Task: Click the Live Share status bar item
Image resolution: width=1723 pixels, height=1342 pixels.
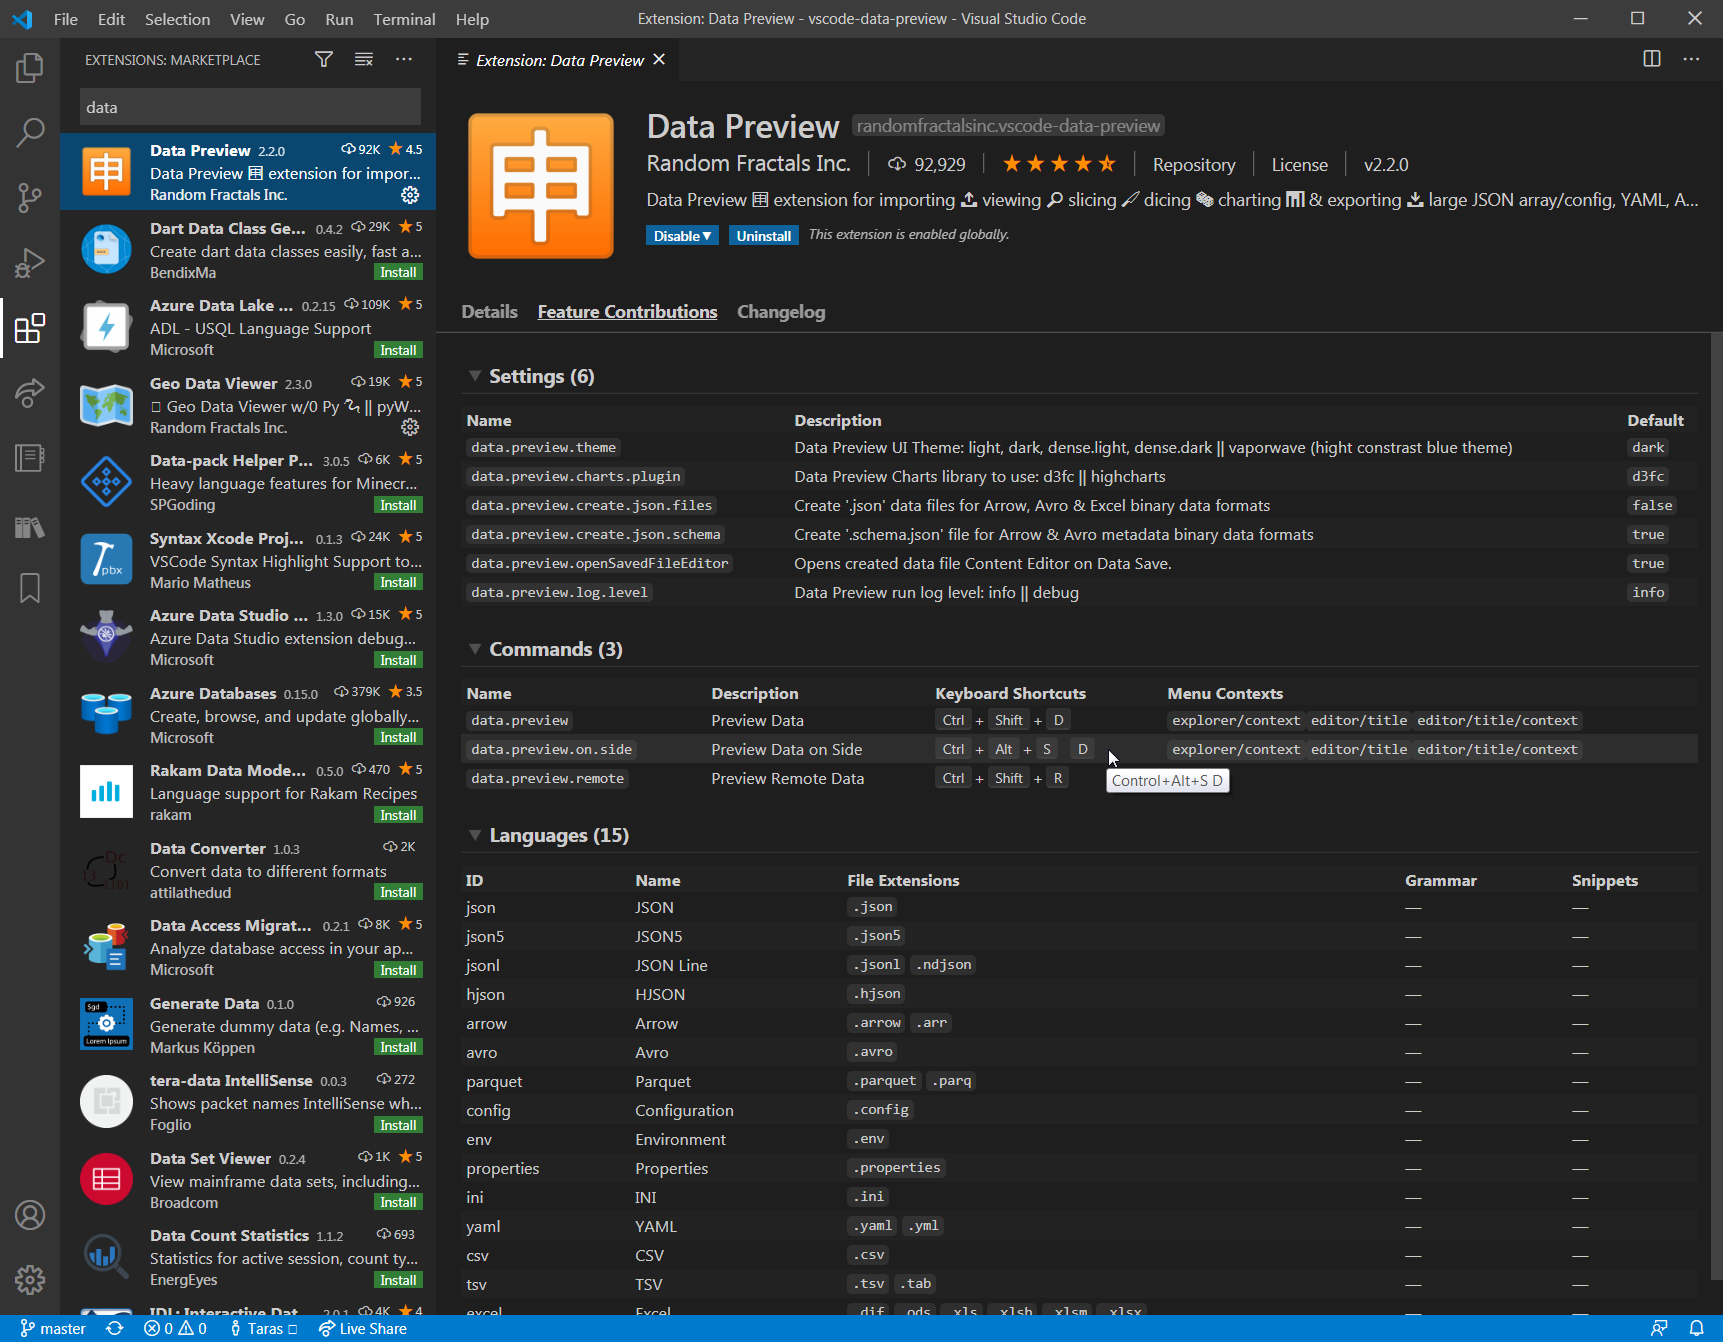Action: (363, 1329)
